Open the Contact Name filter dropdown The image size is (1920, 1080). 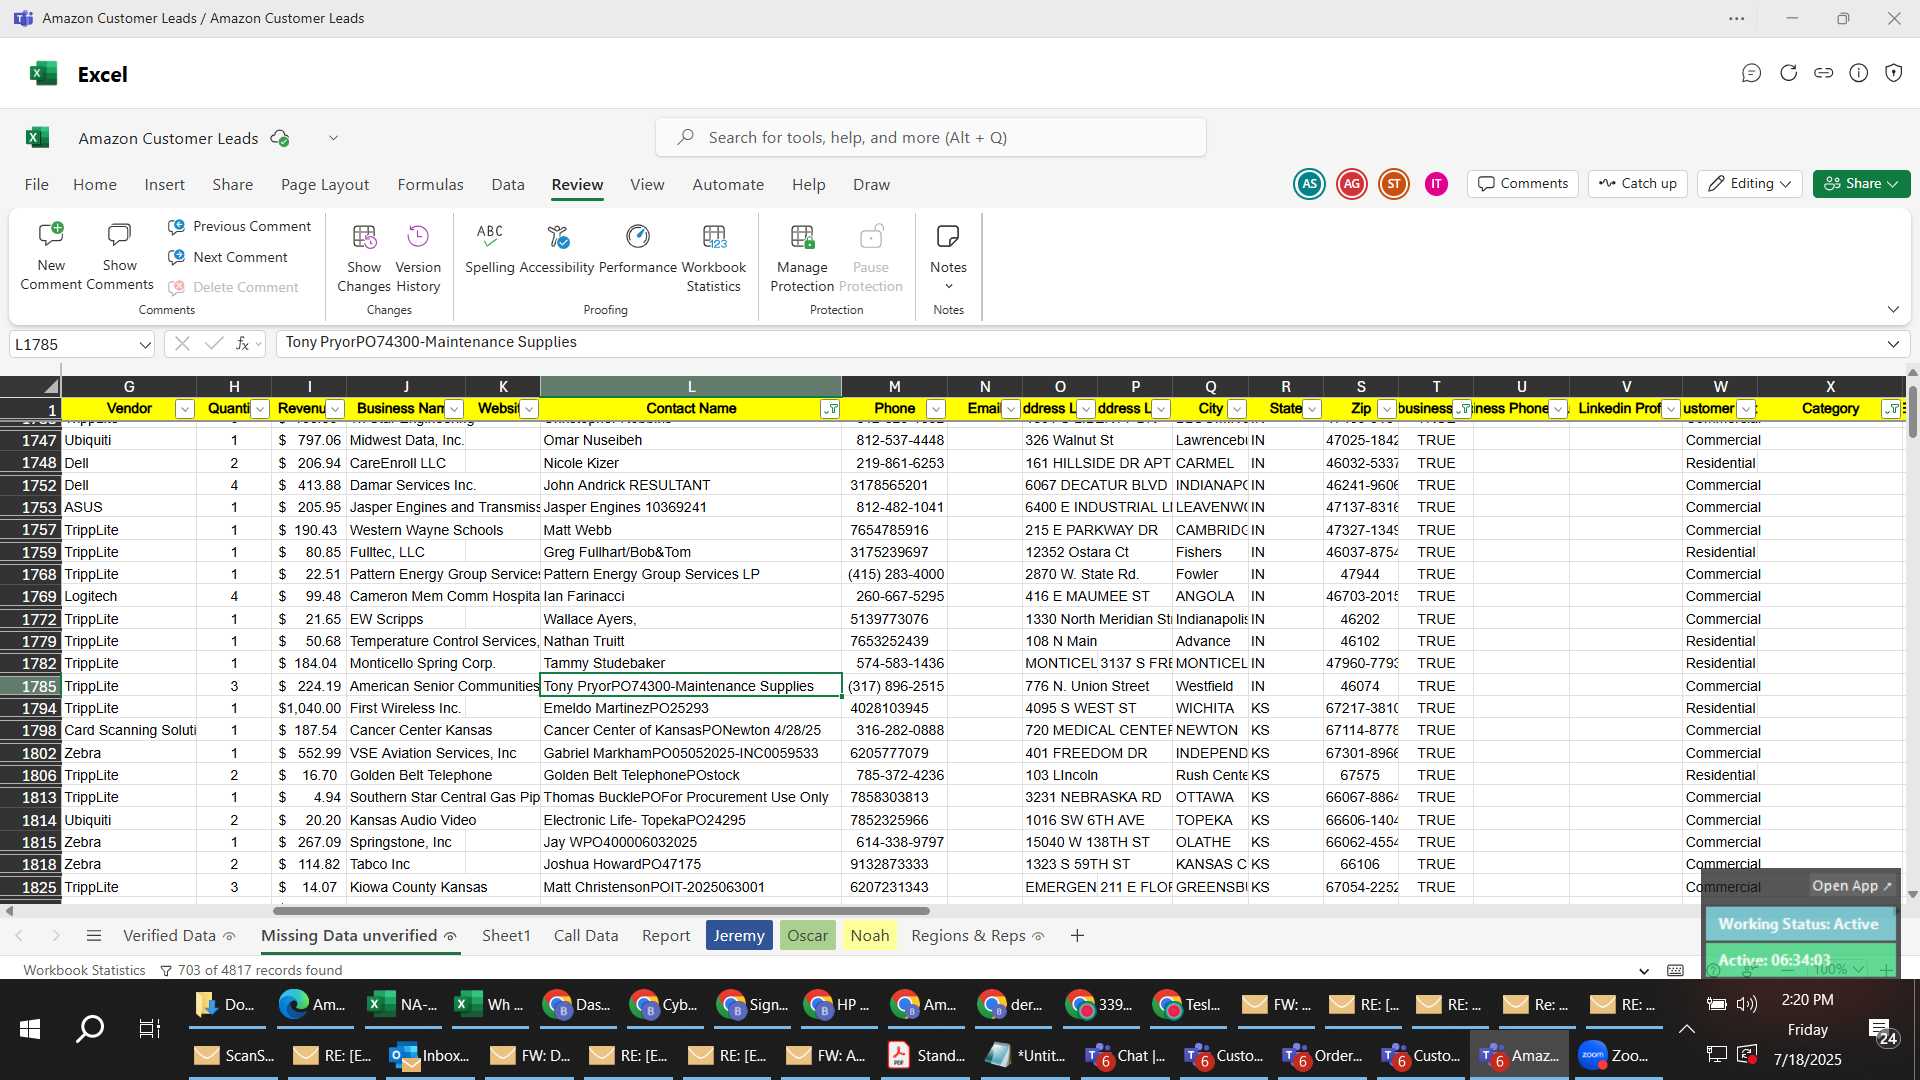pyautogui.click(x=830, y=409)
